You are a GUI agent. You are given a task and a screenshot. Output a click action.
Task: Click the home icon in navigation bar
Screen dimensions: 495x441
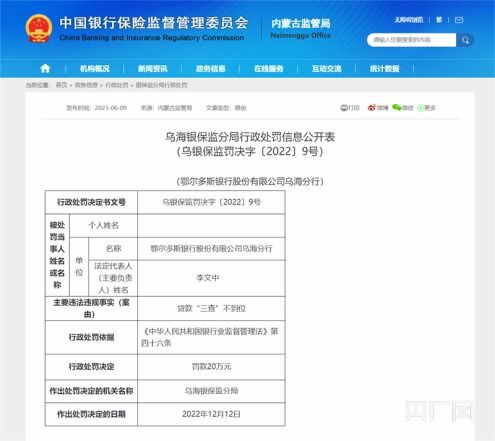coord(45,69)
